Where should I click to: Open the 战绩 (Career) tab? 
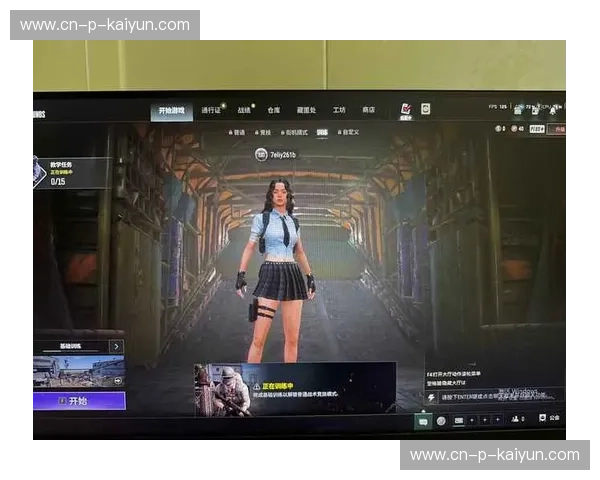(x=244, y=110)
